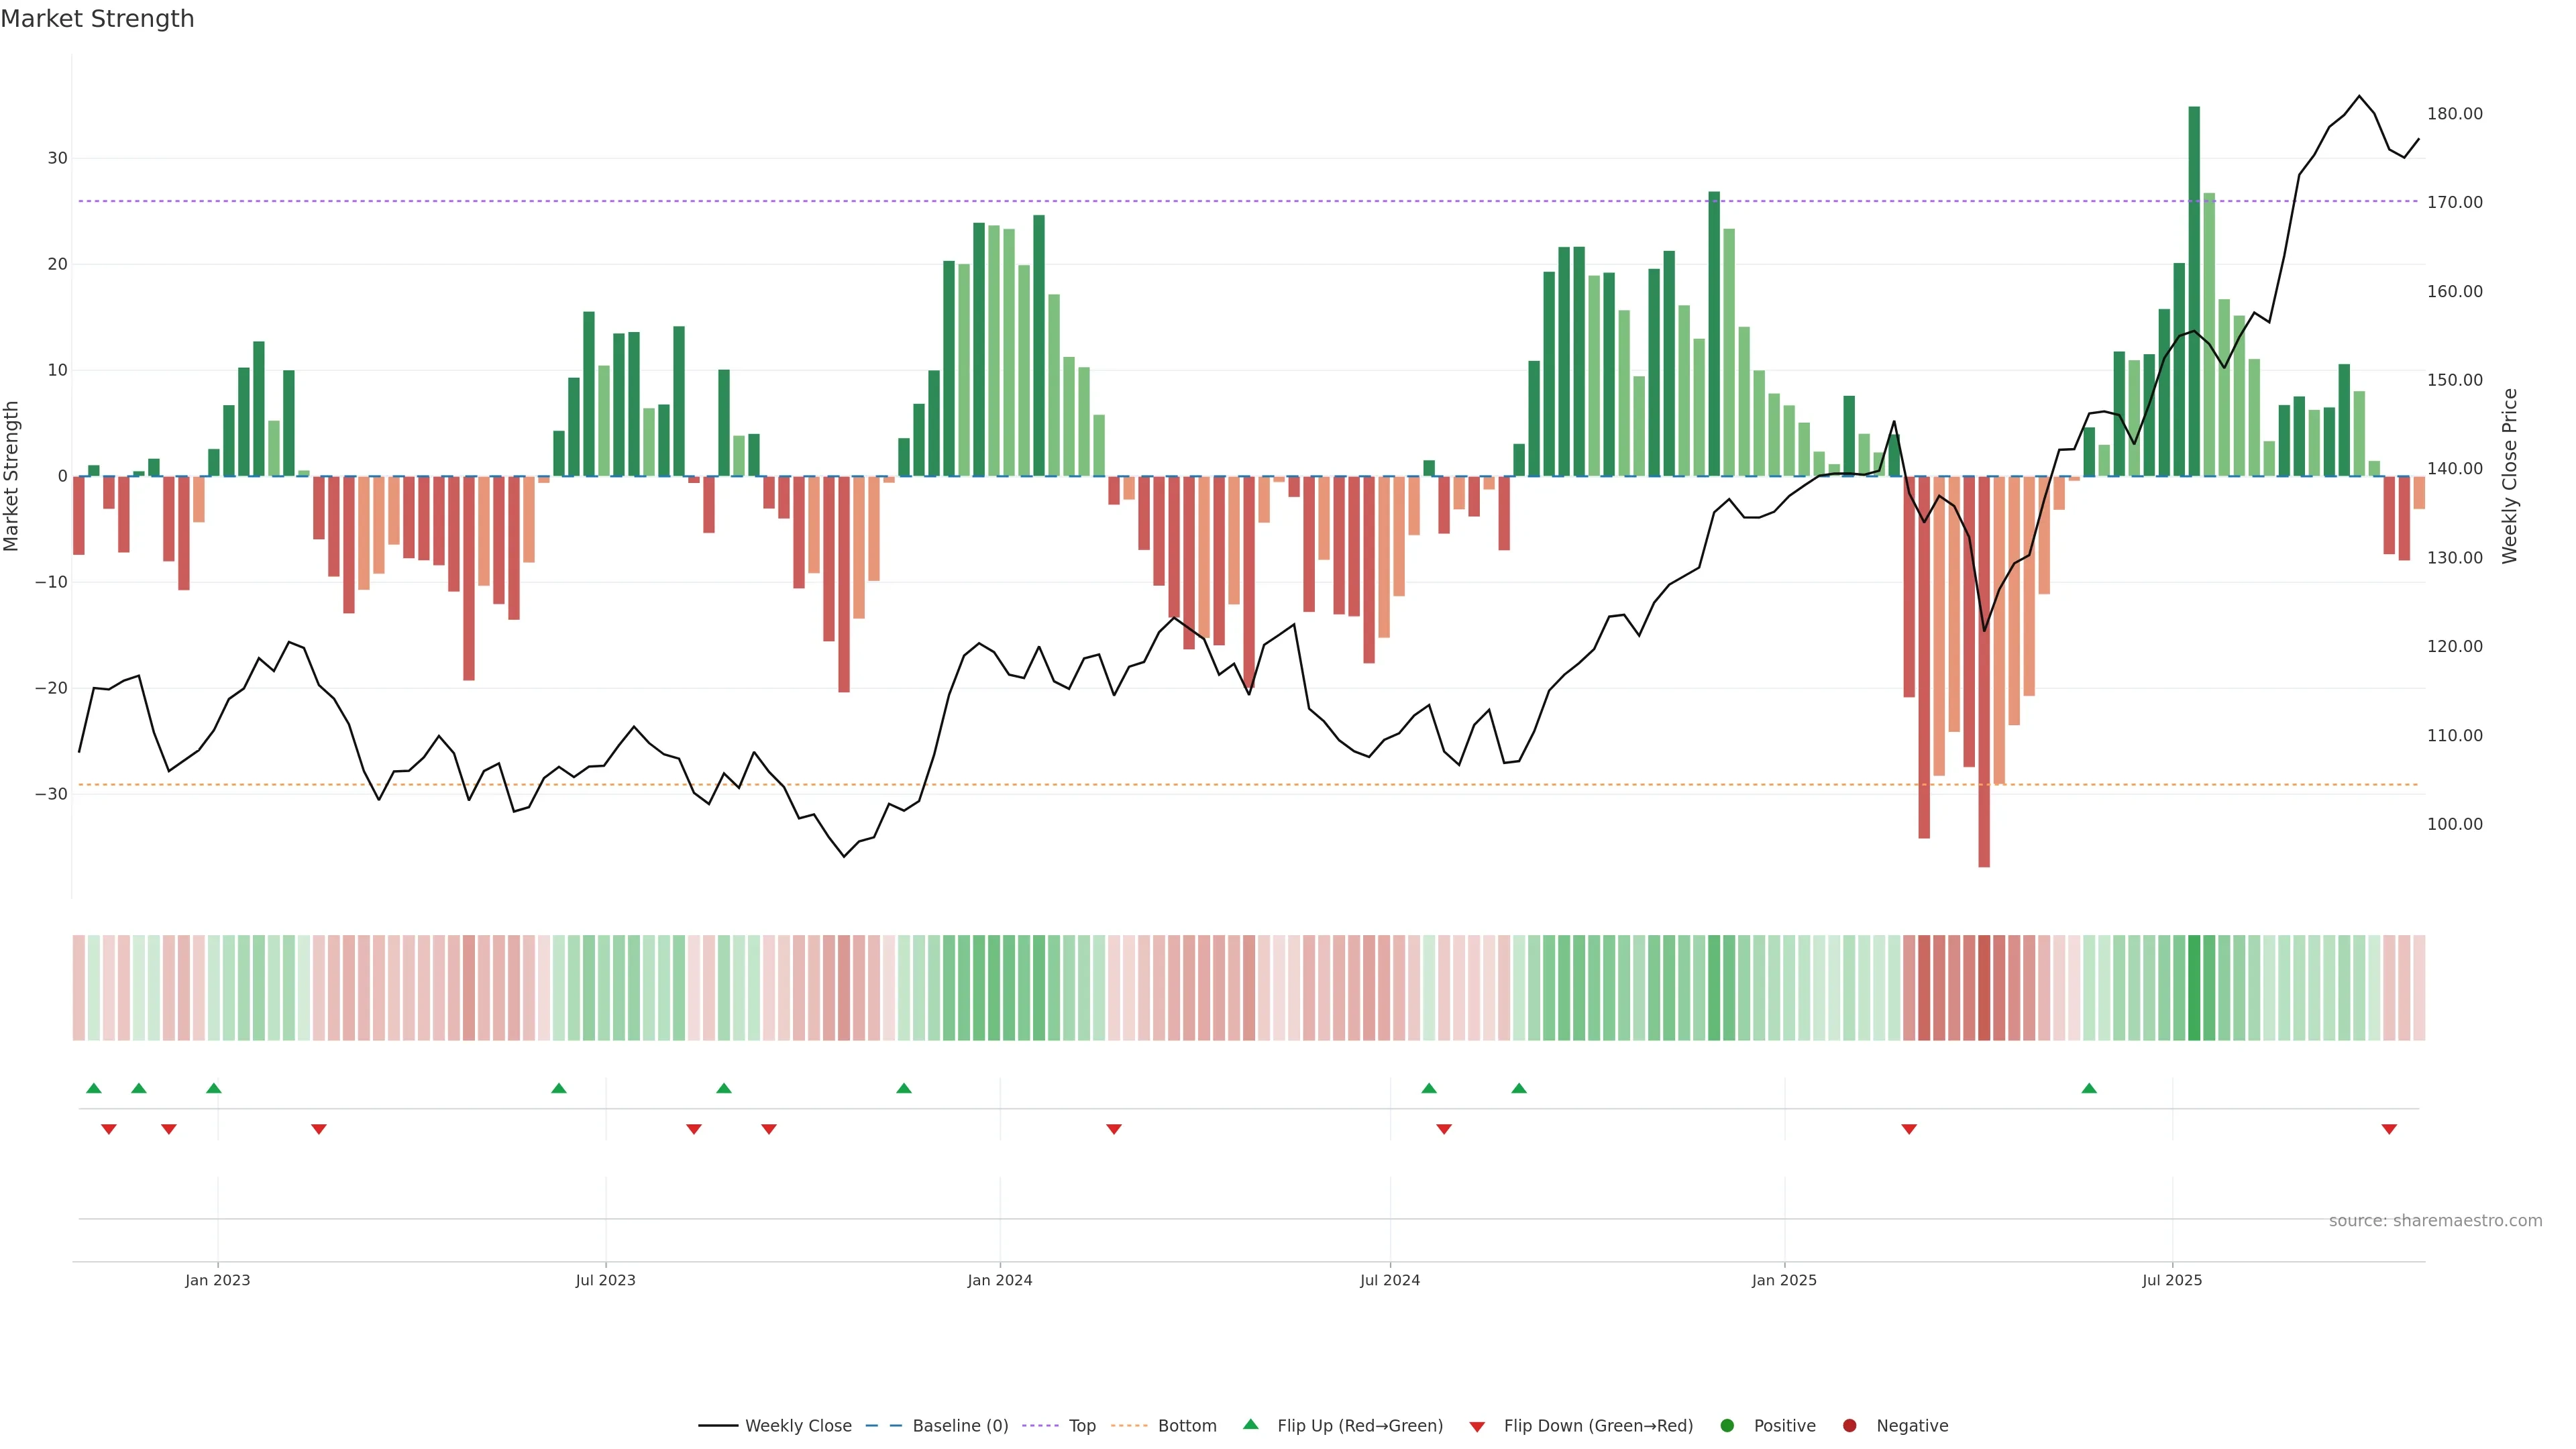This screenshot has width=2576, height=1449.
Task: Click the red Negative circle legend icon
Action: click(1849, 1426)
